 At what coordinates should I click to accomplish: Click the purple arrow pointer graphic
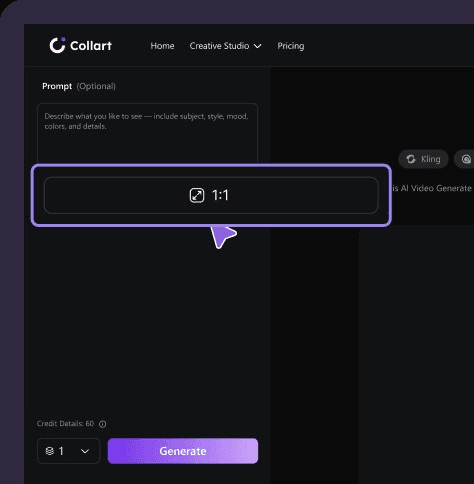[x=223, y=236]
